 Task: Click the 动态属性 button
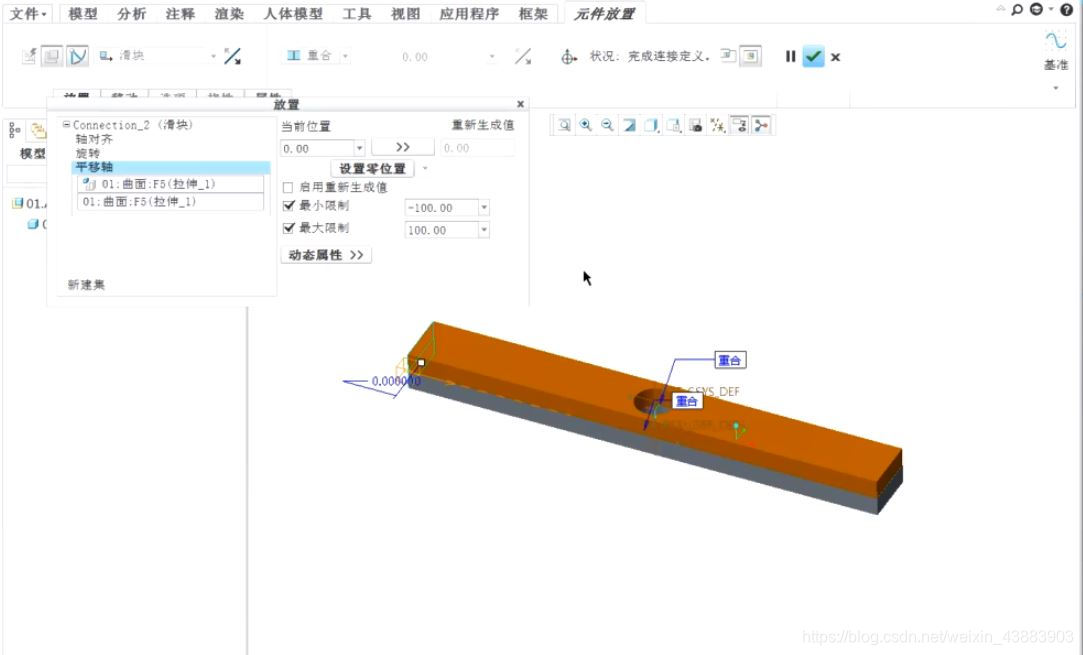(x=325, y=255)
